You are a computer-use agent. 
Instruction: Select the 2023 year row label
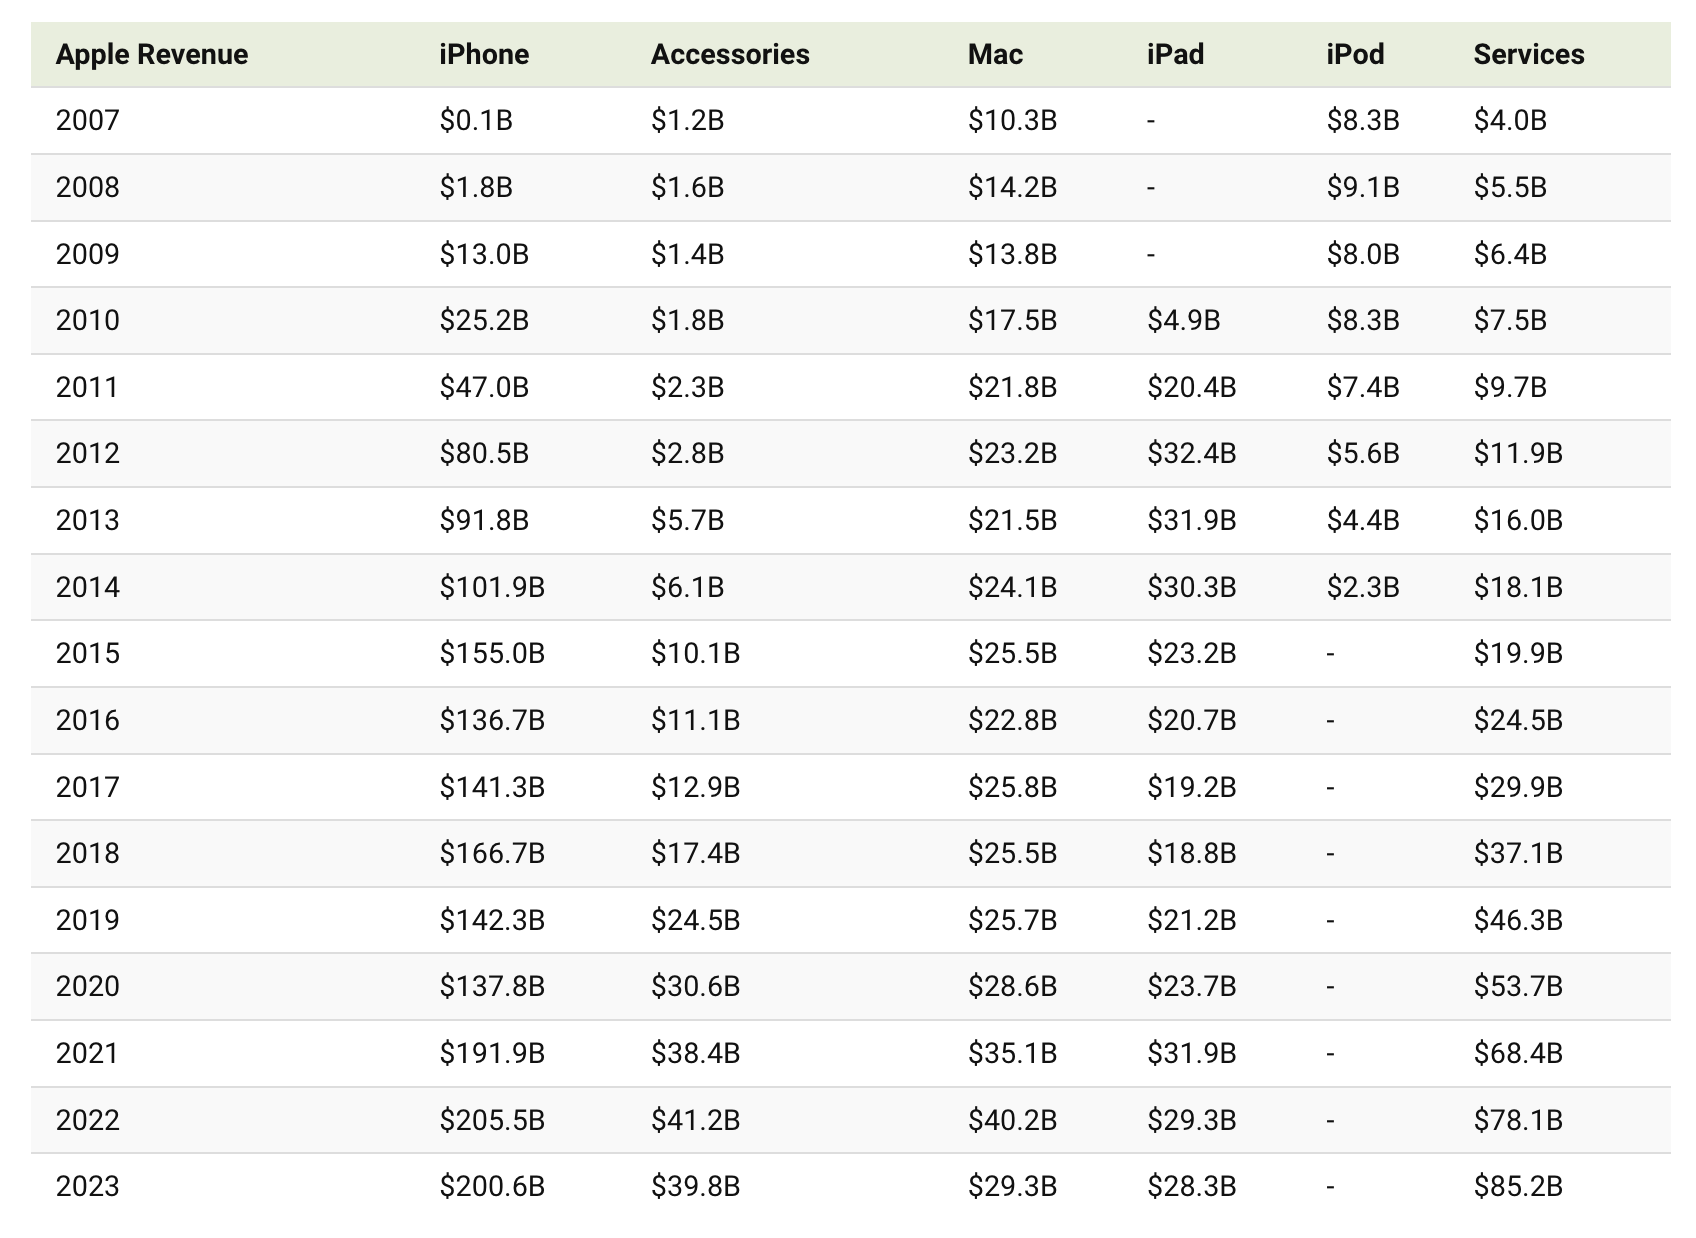click(x=88, y=1186)
